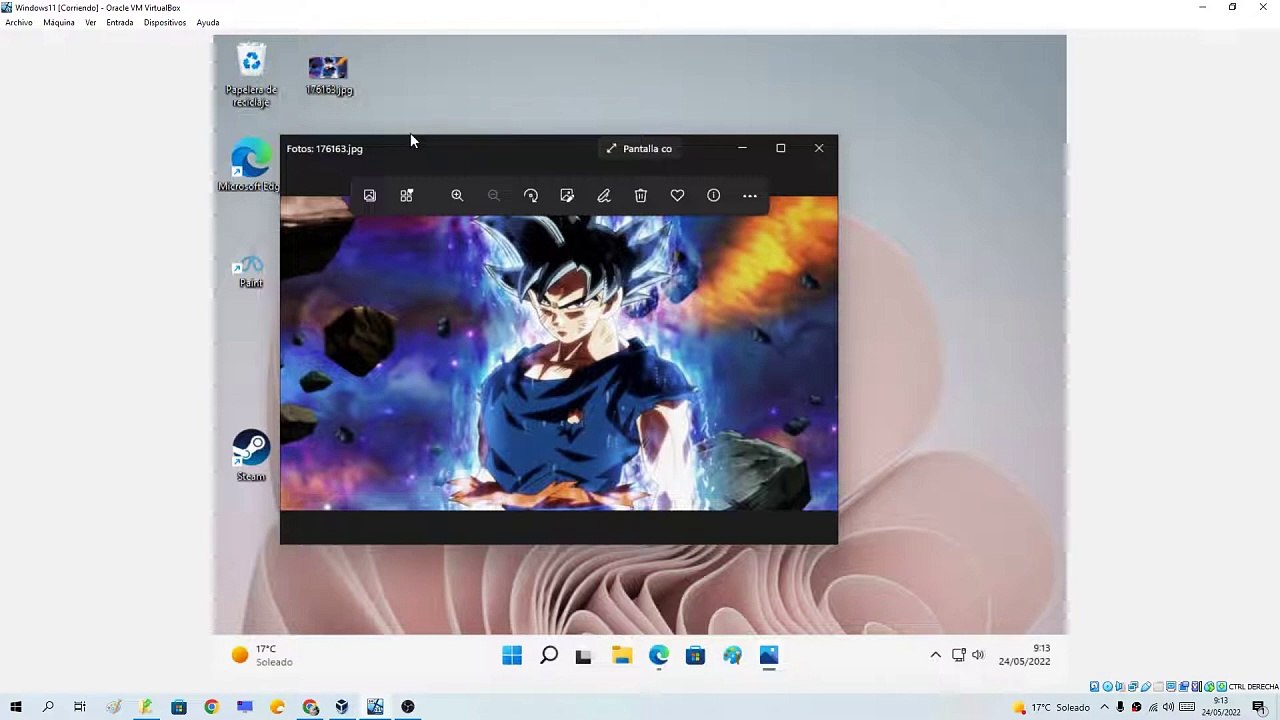The image size is (1280, 720).
Task: Click the host 17°C Soleado weather widget
Action: [x=1051, y=707]
